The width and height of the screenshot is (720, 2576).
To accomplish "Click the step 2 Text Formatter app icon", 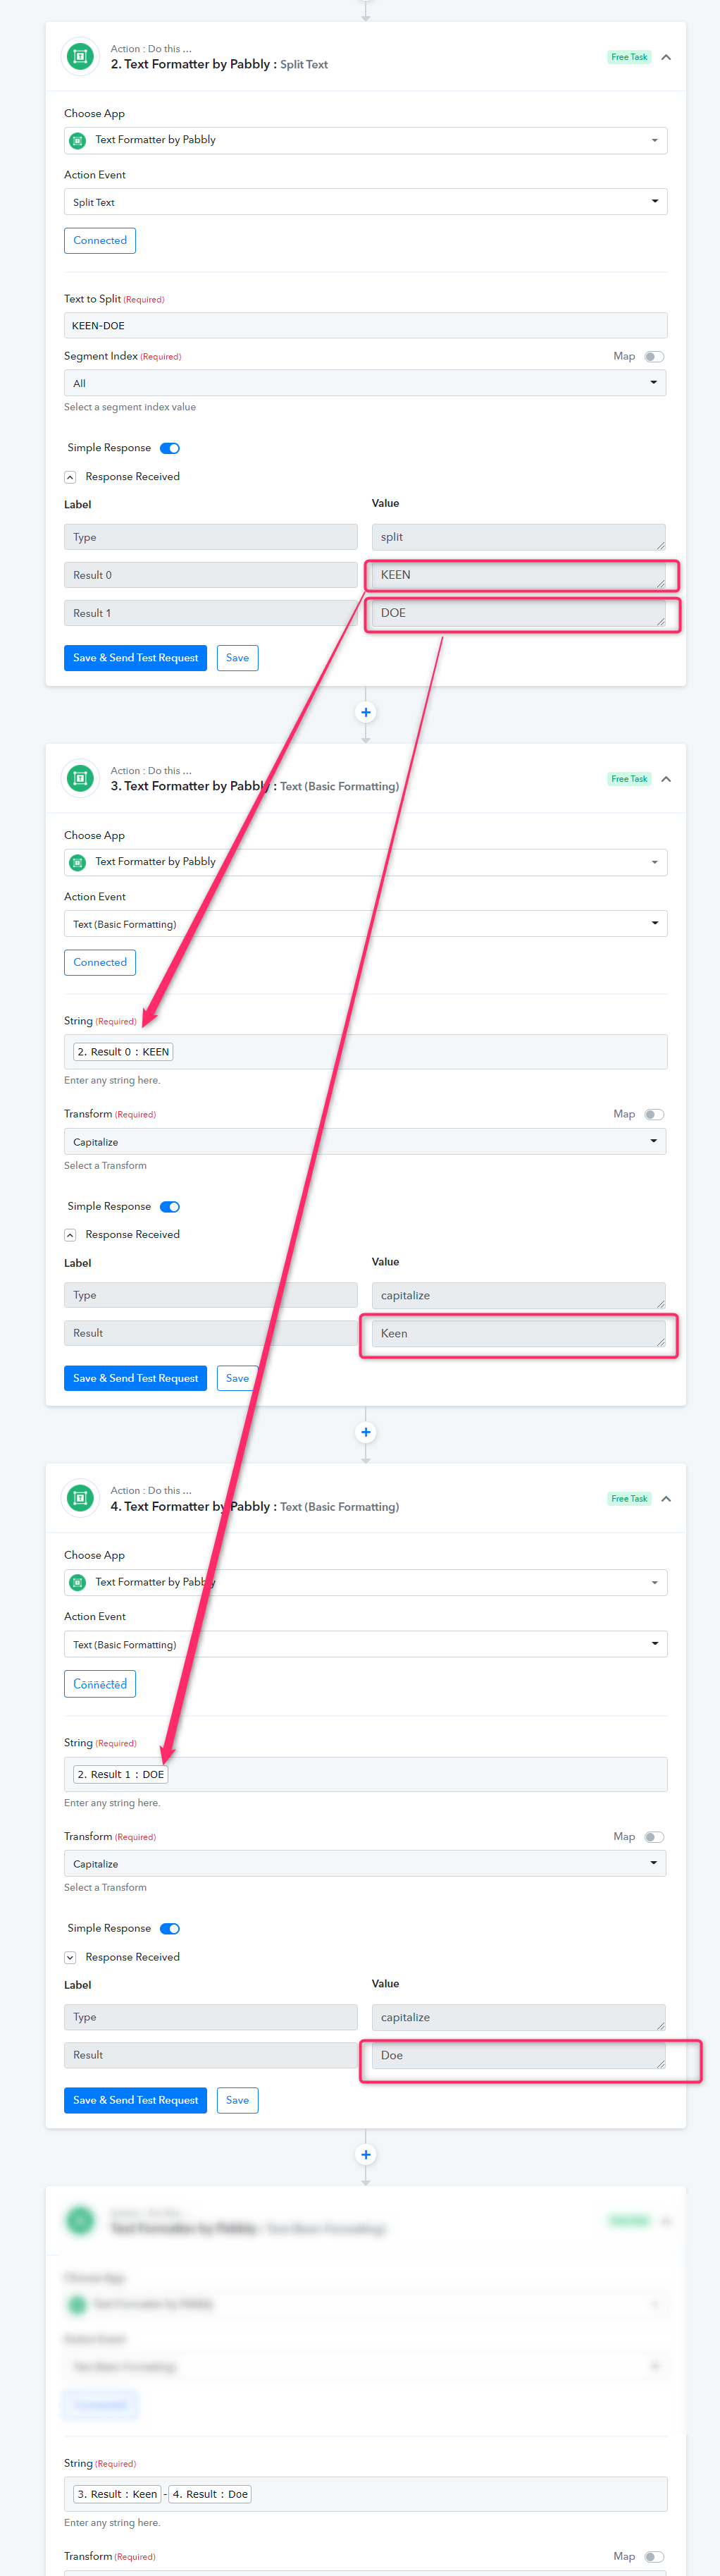I will [x=81, y=56].
